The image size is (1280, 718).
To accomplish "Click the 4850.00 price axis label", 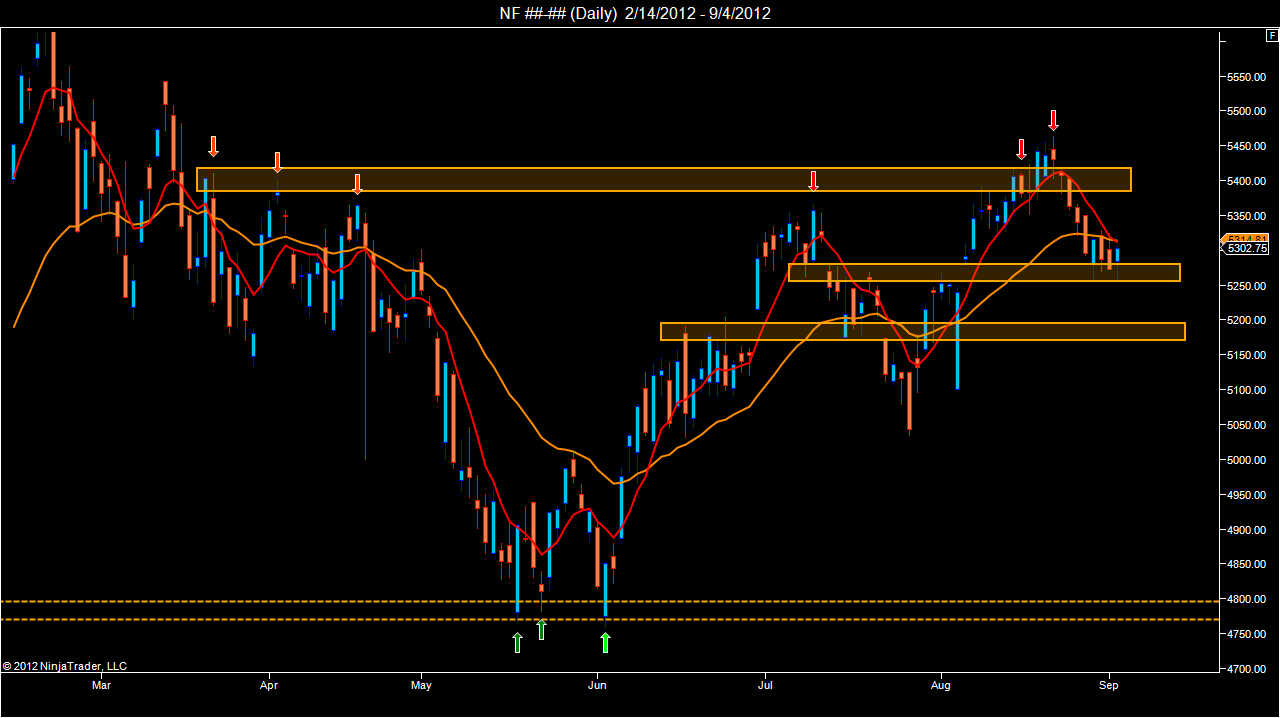I will point(1247,565).
